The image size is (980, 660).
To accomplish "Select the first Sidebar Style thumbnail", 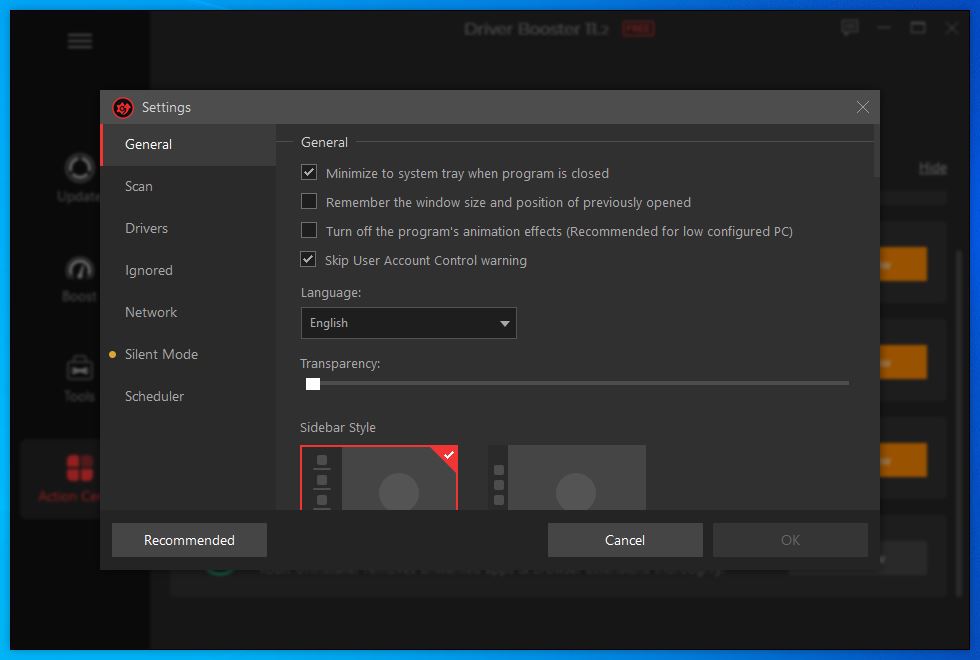I will [379, 478].
